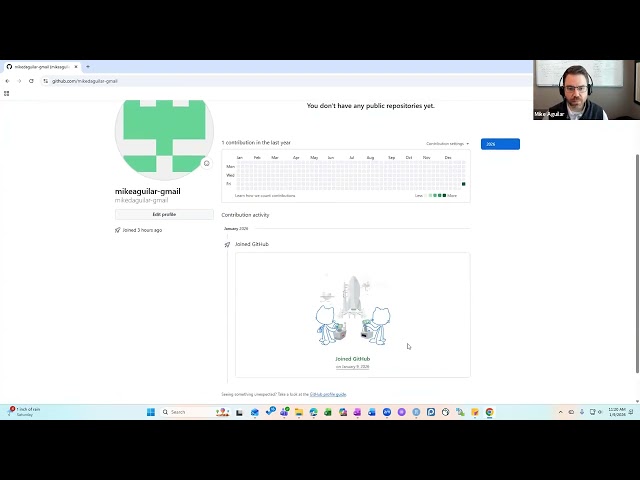
Task: Open File Explorer from the taskbar
Action: click(x=299, y=412)
